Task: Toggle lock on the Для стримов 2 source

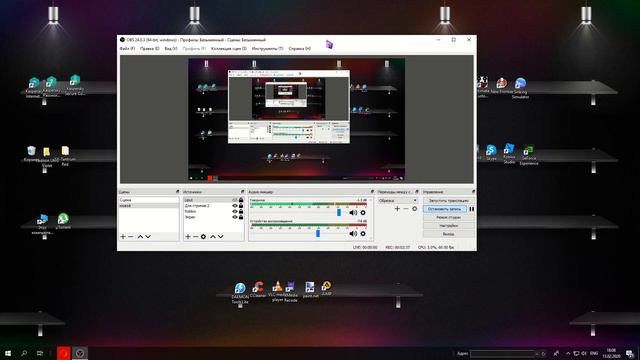Action: 241,206
